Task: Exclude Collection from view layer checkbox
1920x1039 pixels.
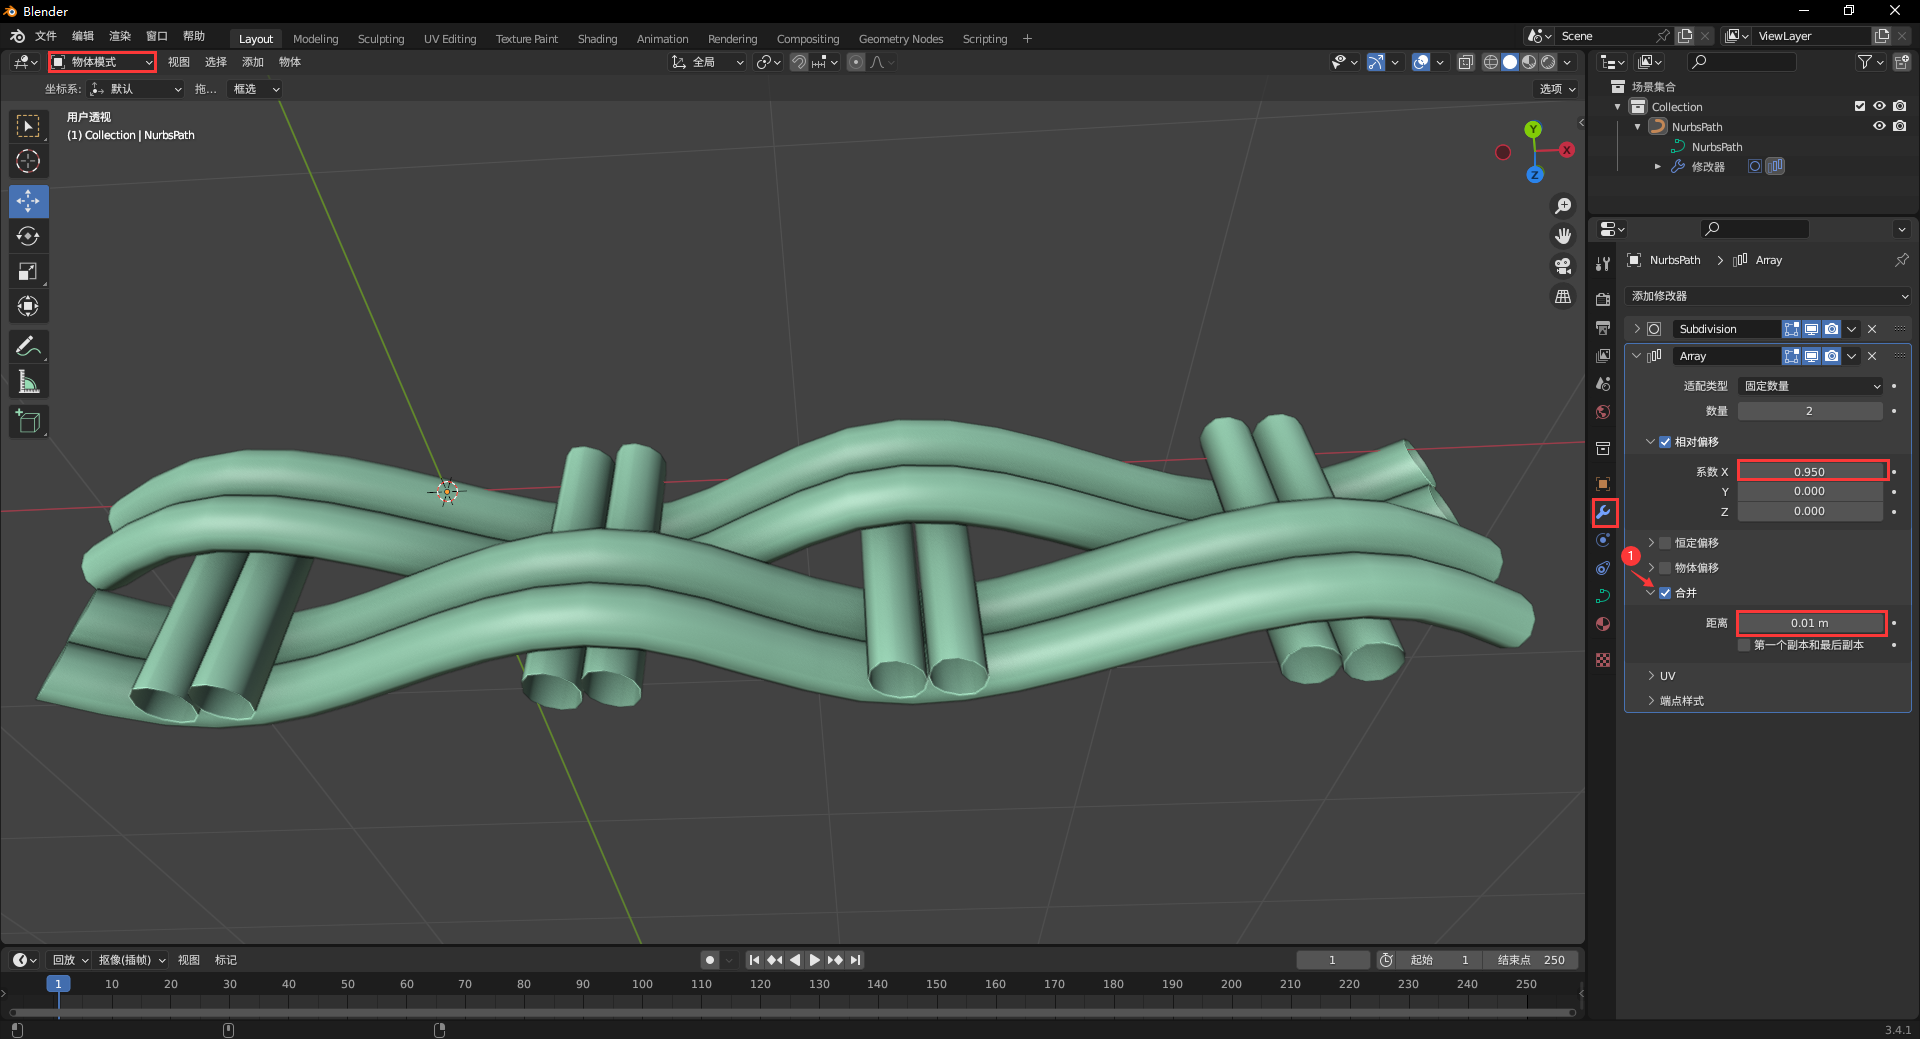Action: click(x=1860, y=106)
